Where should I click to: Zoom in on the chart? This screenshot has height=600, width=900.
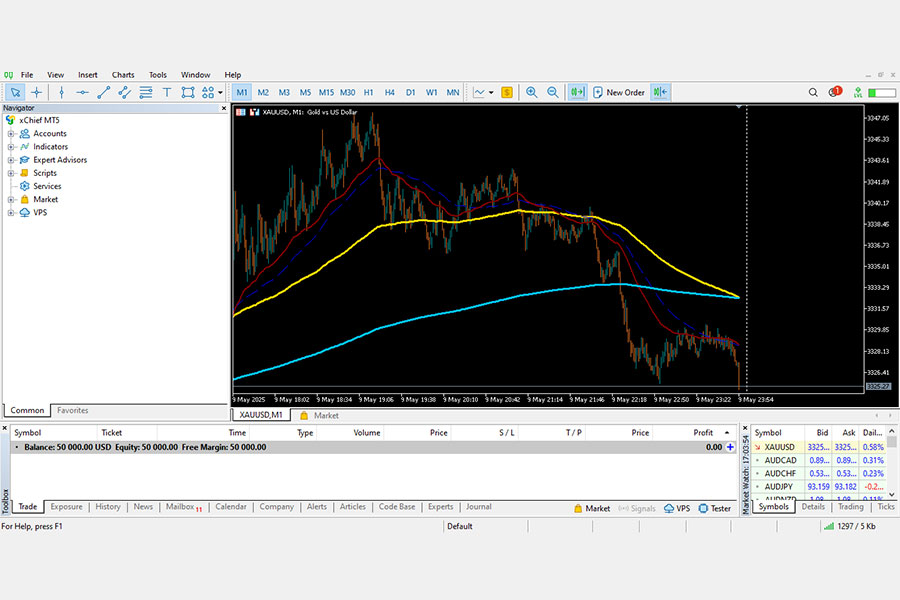(x=532, y=92)
